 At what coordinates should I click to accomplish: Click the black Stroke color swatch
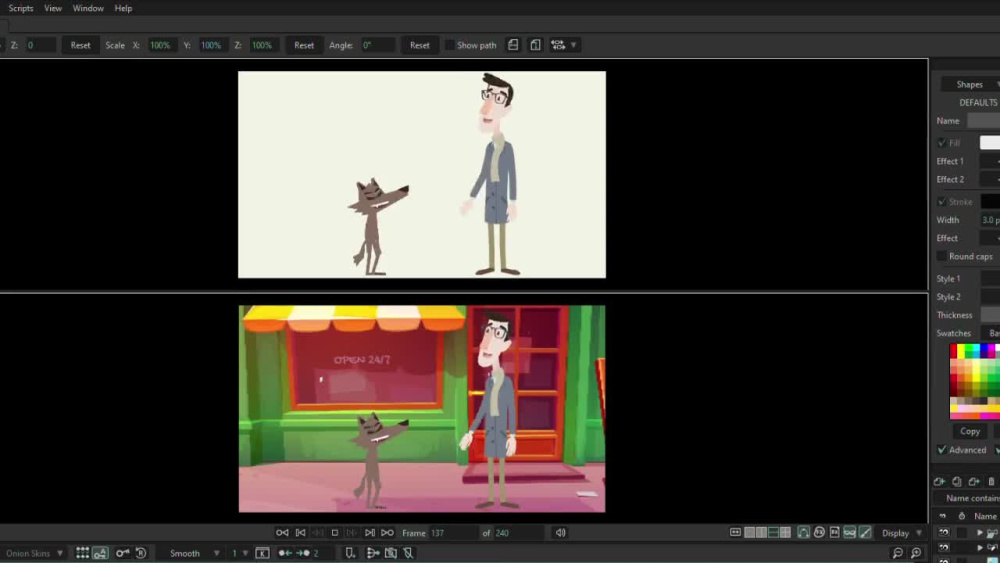990,201
